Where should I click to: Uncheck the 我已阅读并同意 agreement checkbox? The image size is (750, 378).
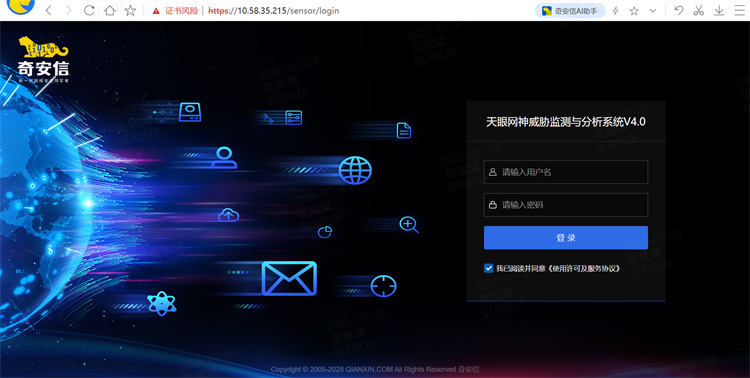pyautogui.click(x=488, y=268)
